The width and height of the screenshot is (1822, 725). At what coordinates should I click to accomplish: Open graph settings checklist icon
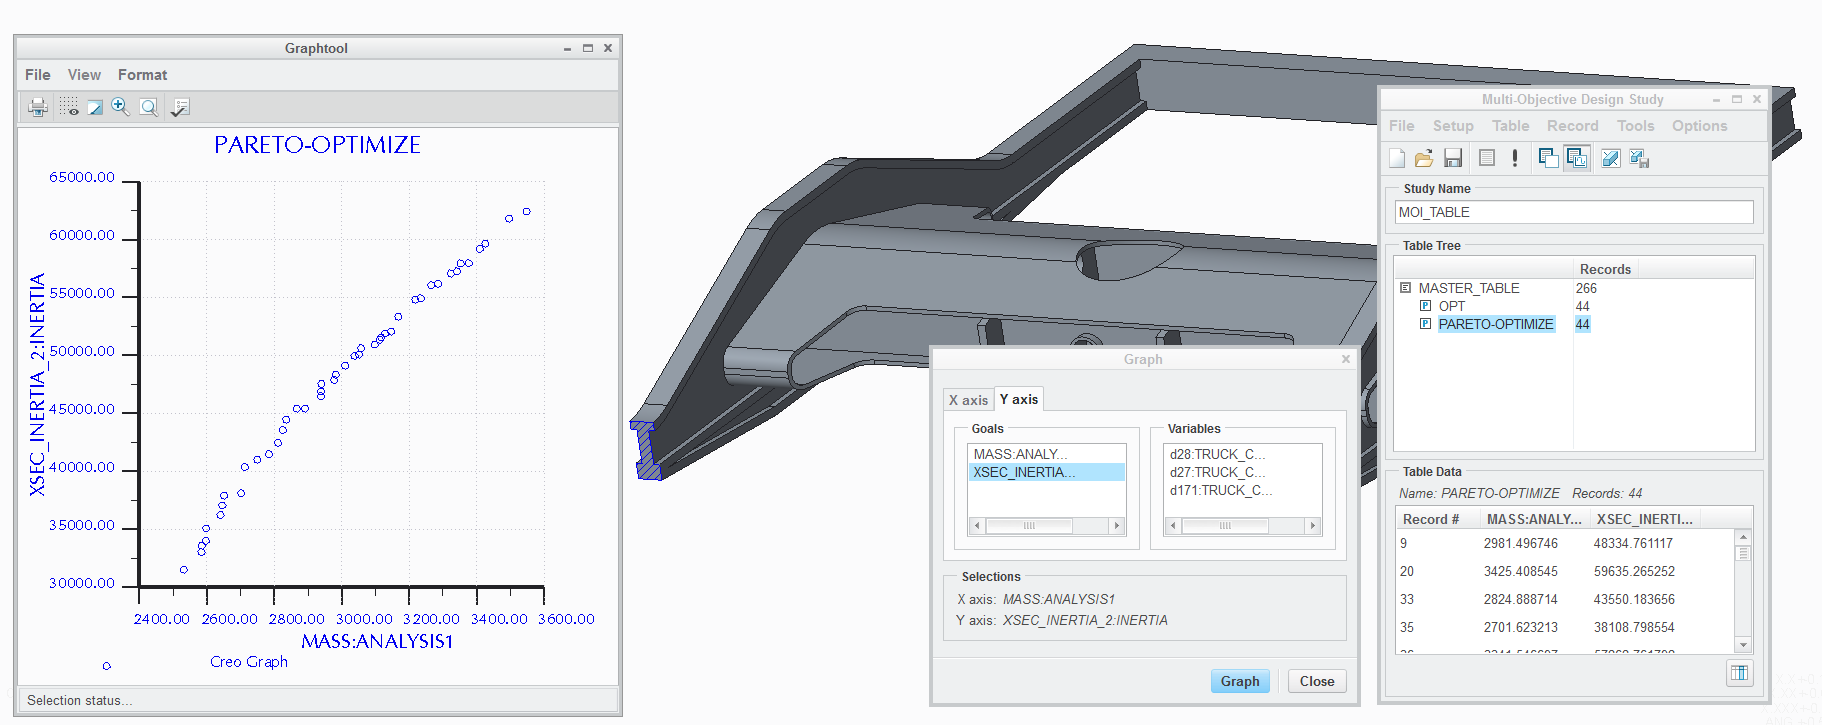[180, 107]
